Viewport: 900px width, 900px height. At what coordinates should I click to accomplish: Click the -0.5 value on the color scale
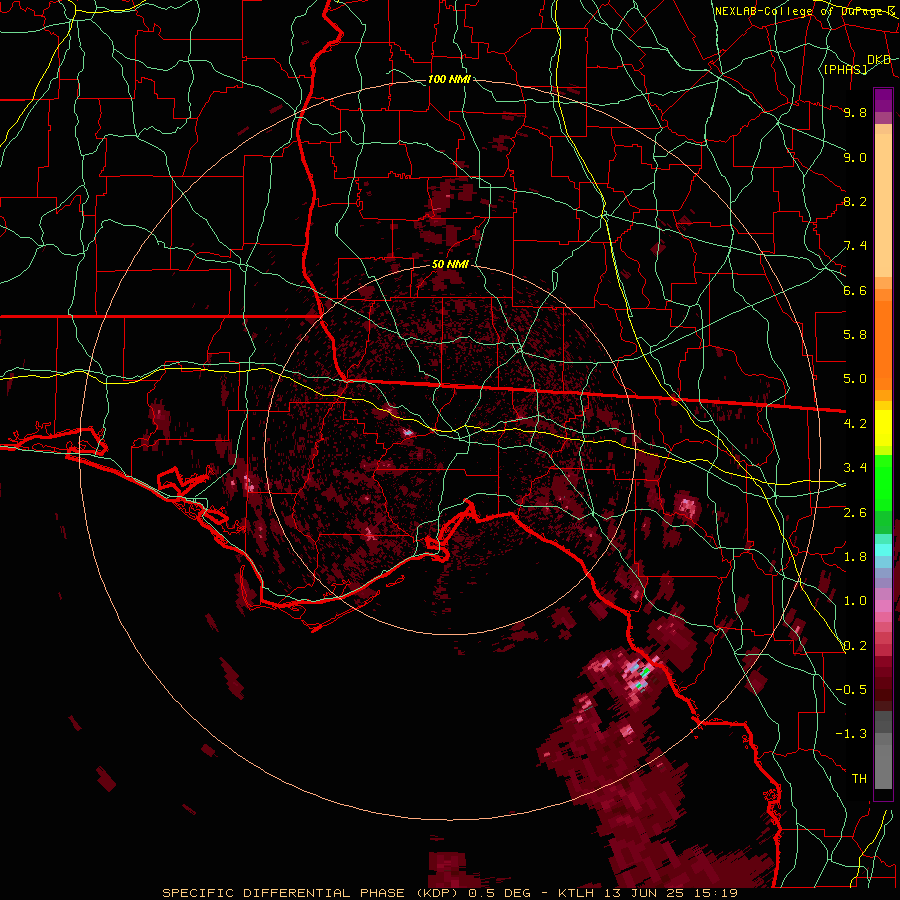coord(851,690)
